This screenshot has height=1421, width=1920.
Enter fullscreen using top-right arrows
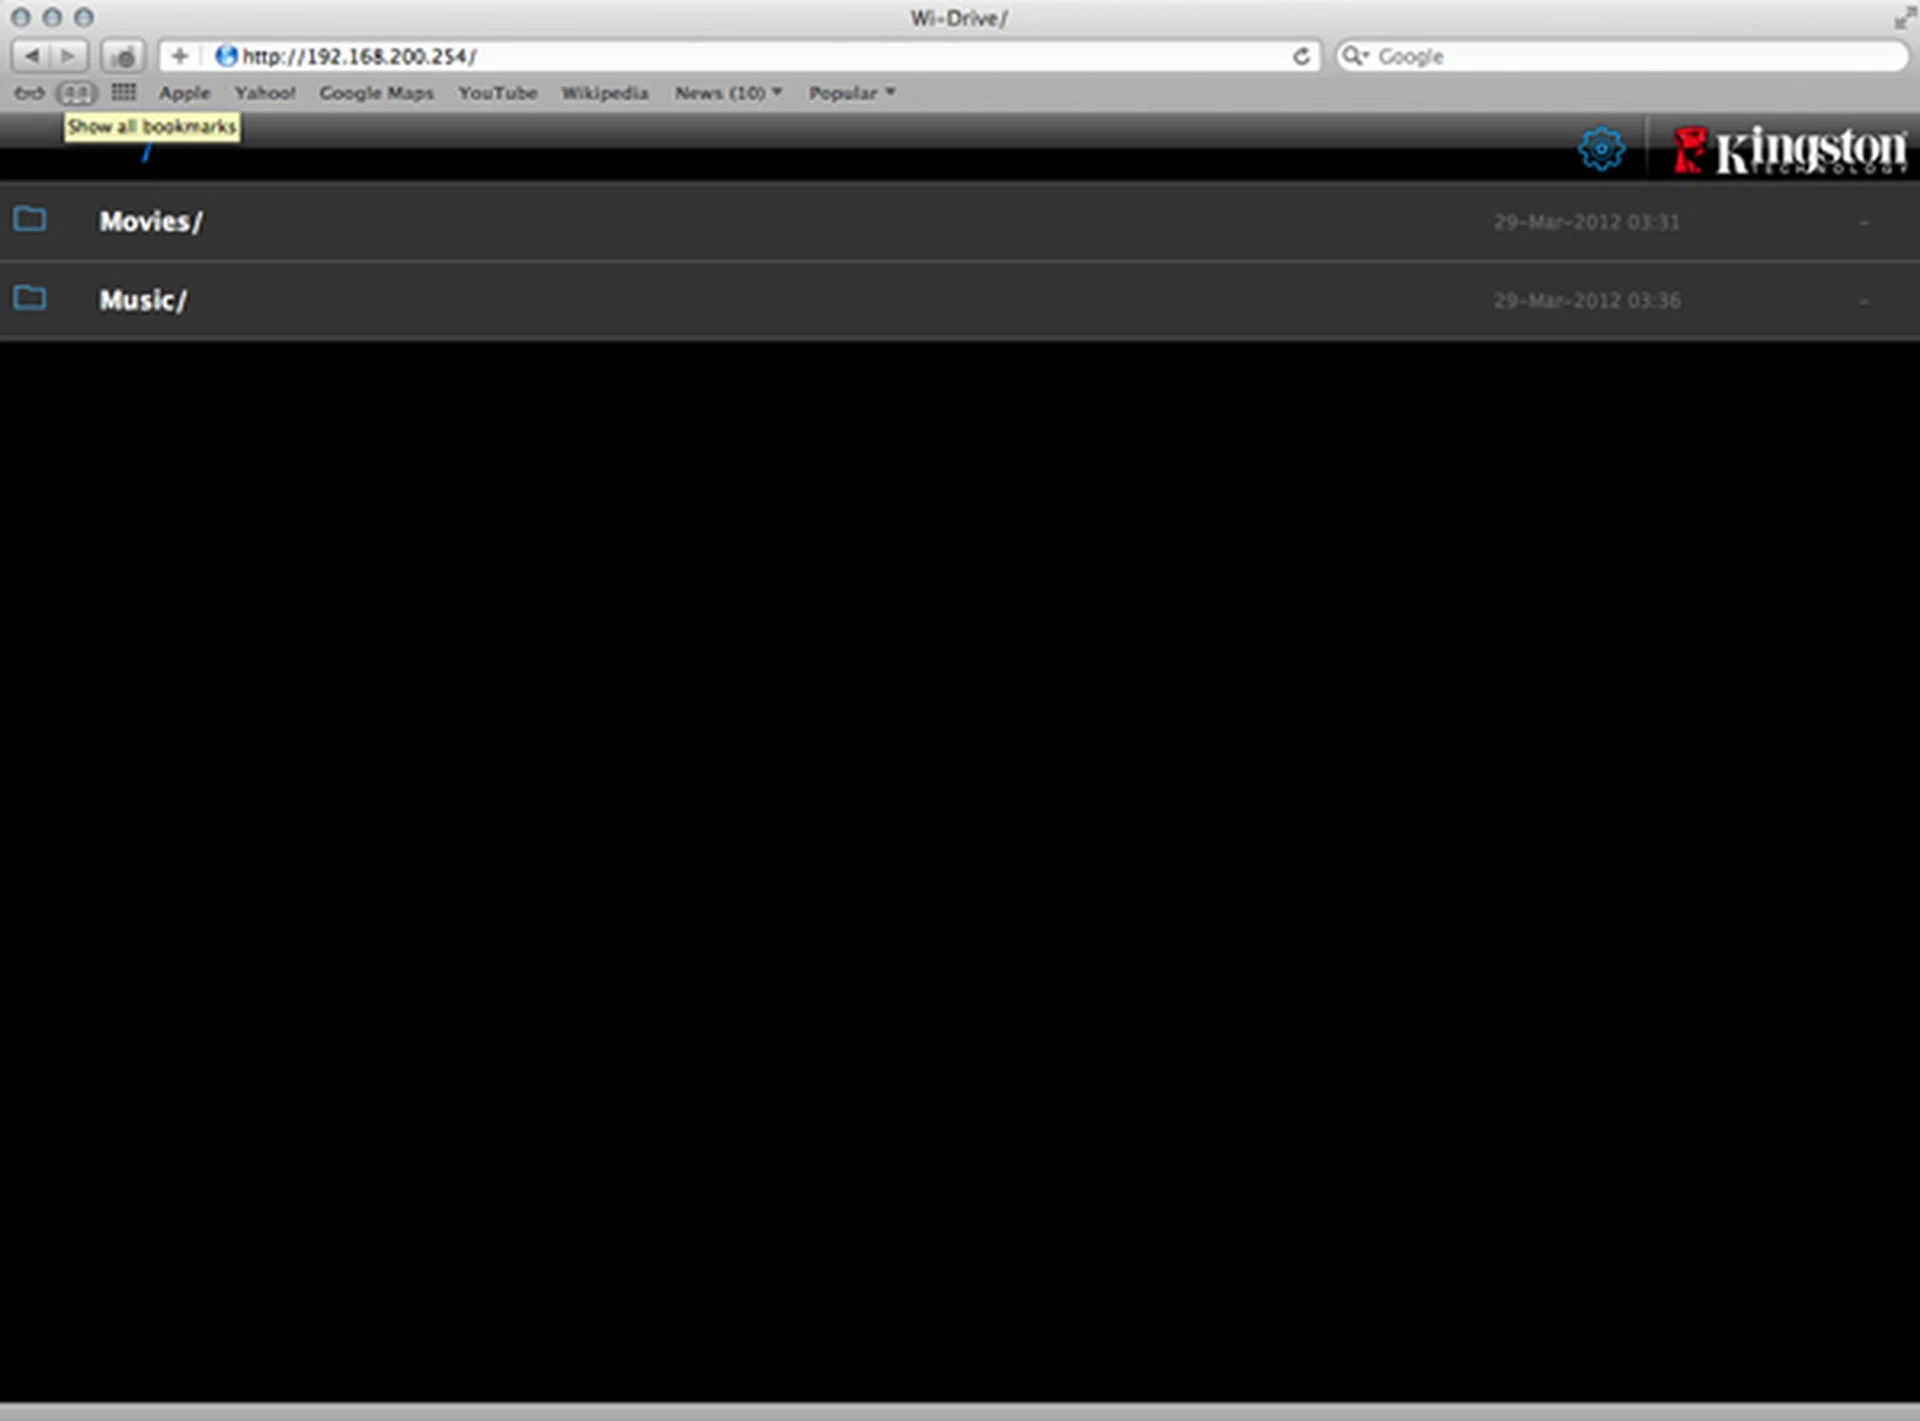1903,17
